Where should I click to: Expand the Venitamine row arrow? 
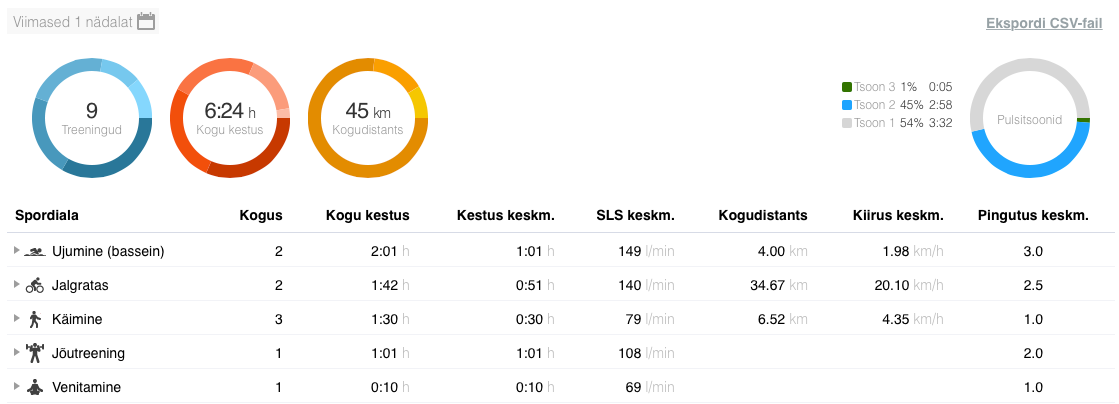click(x=16, y=387)
